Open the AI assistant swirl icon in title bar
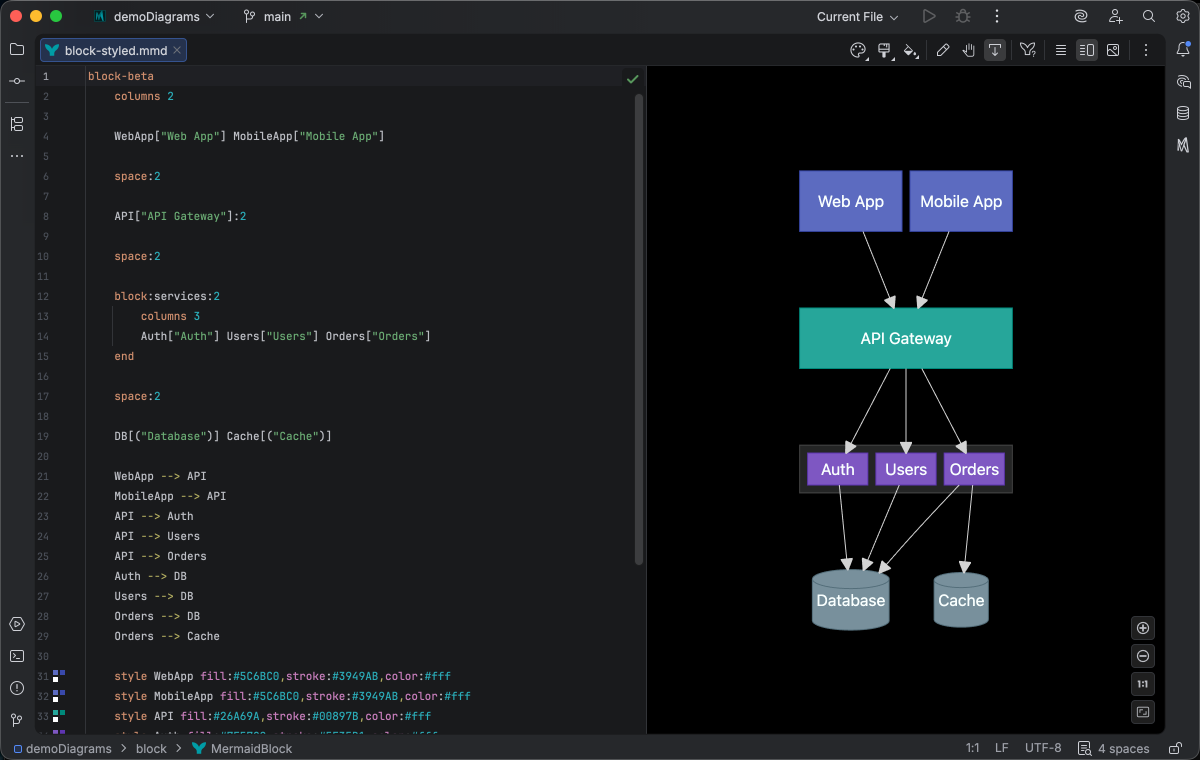 pos(1081,16)
